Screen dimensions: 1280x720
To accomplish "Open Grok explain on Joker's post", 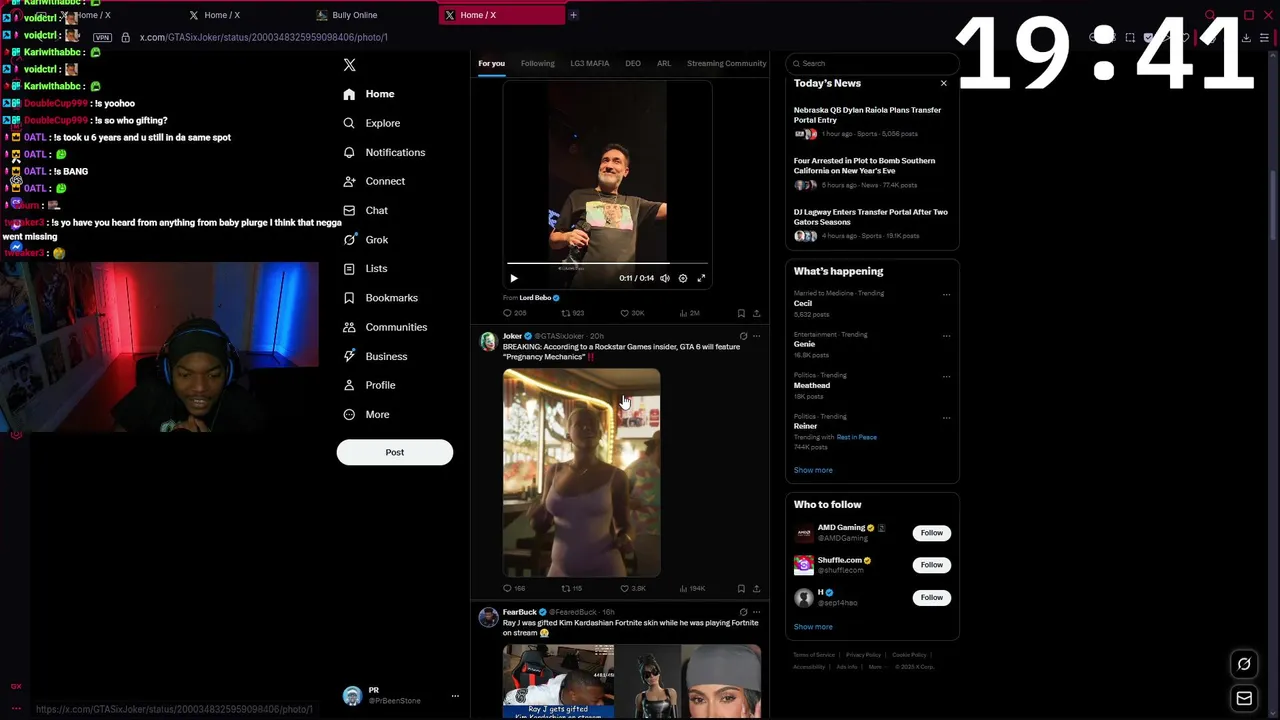I will 743,336.
